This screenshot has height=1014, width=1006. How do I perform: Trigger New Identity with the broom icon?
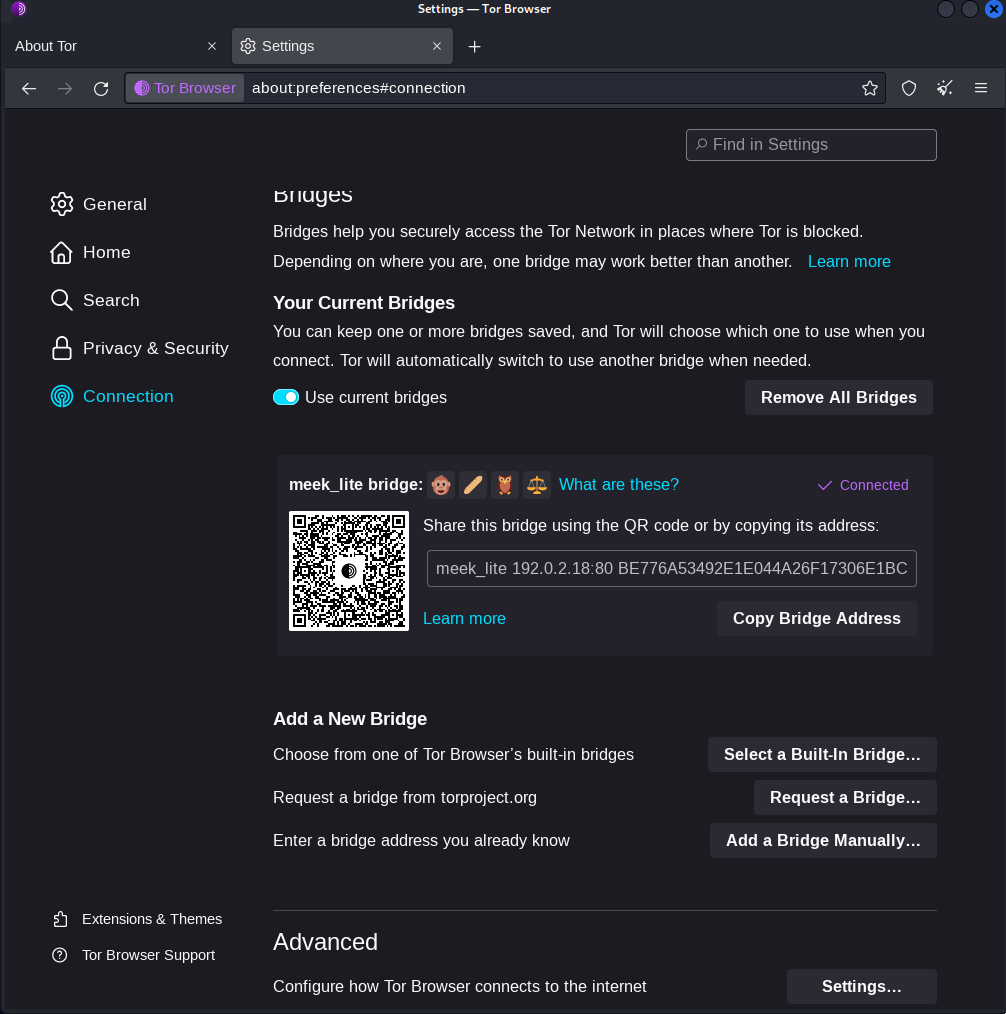(x=944, y=88)
